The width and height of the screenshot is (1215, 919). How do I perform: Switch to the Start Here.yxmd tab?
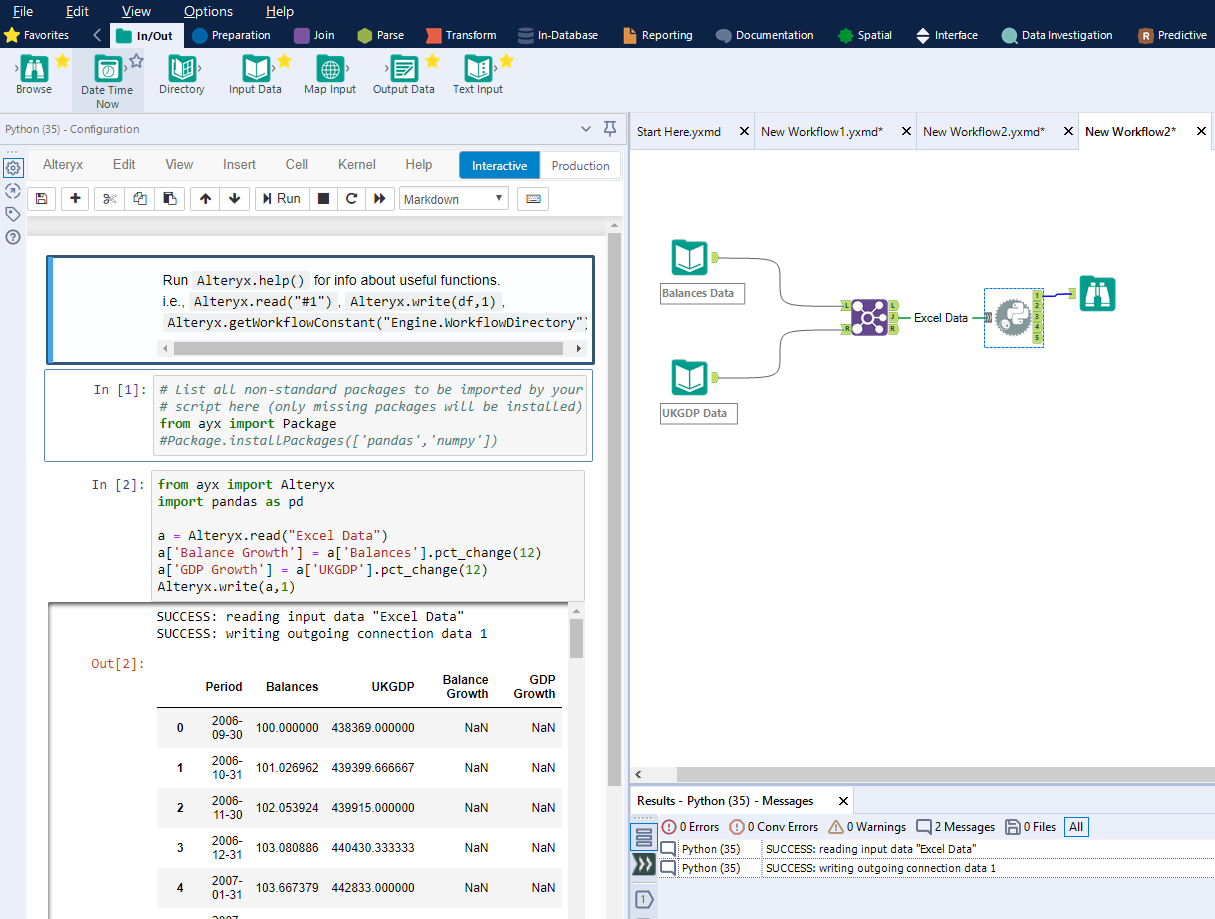coord(678,130)
